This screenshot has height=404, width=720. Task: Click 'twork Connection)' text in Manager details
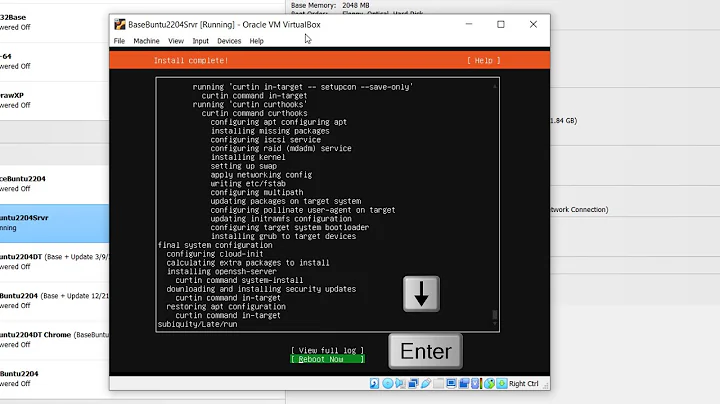(x=579, y=209)
